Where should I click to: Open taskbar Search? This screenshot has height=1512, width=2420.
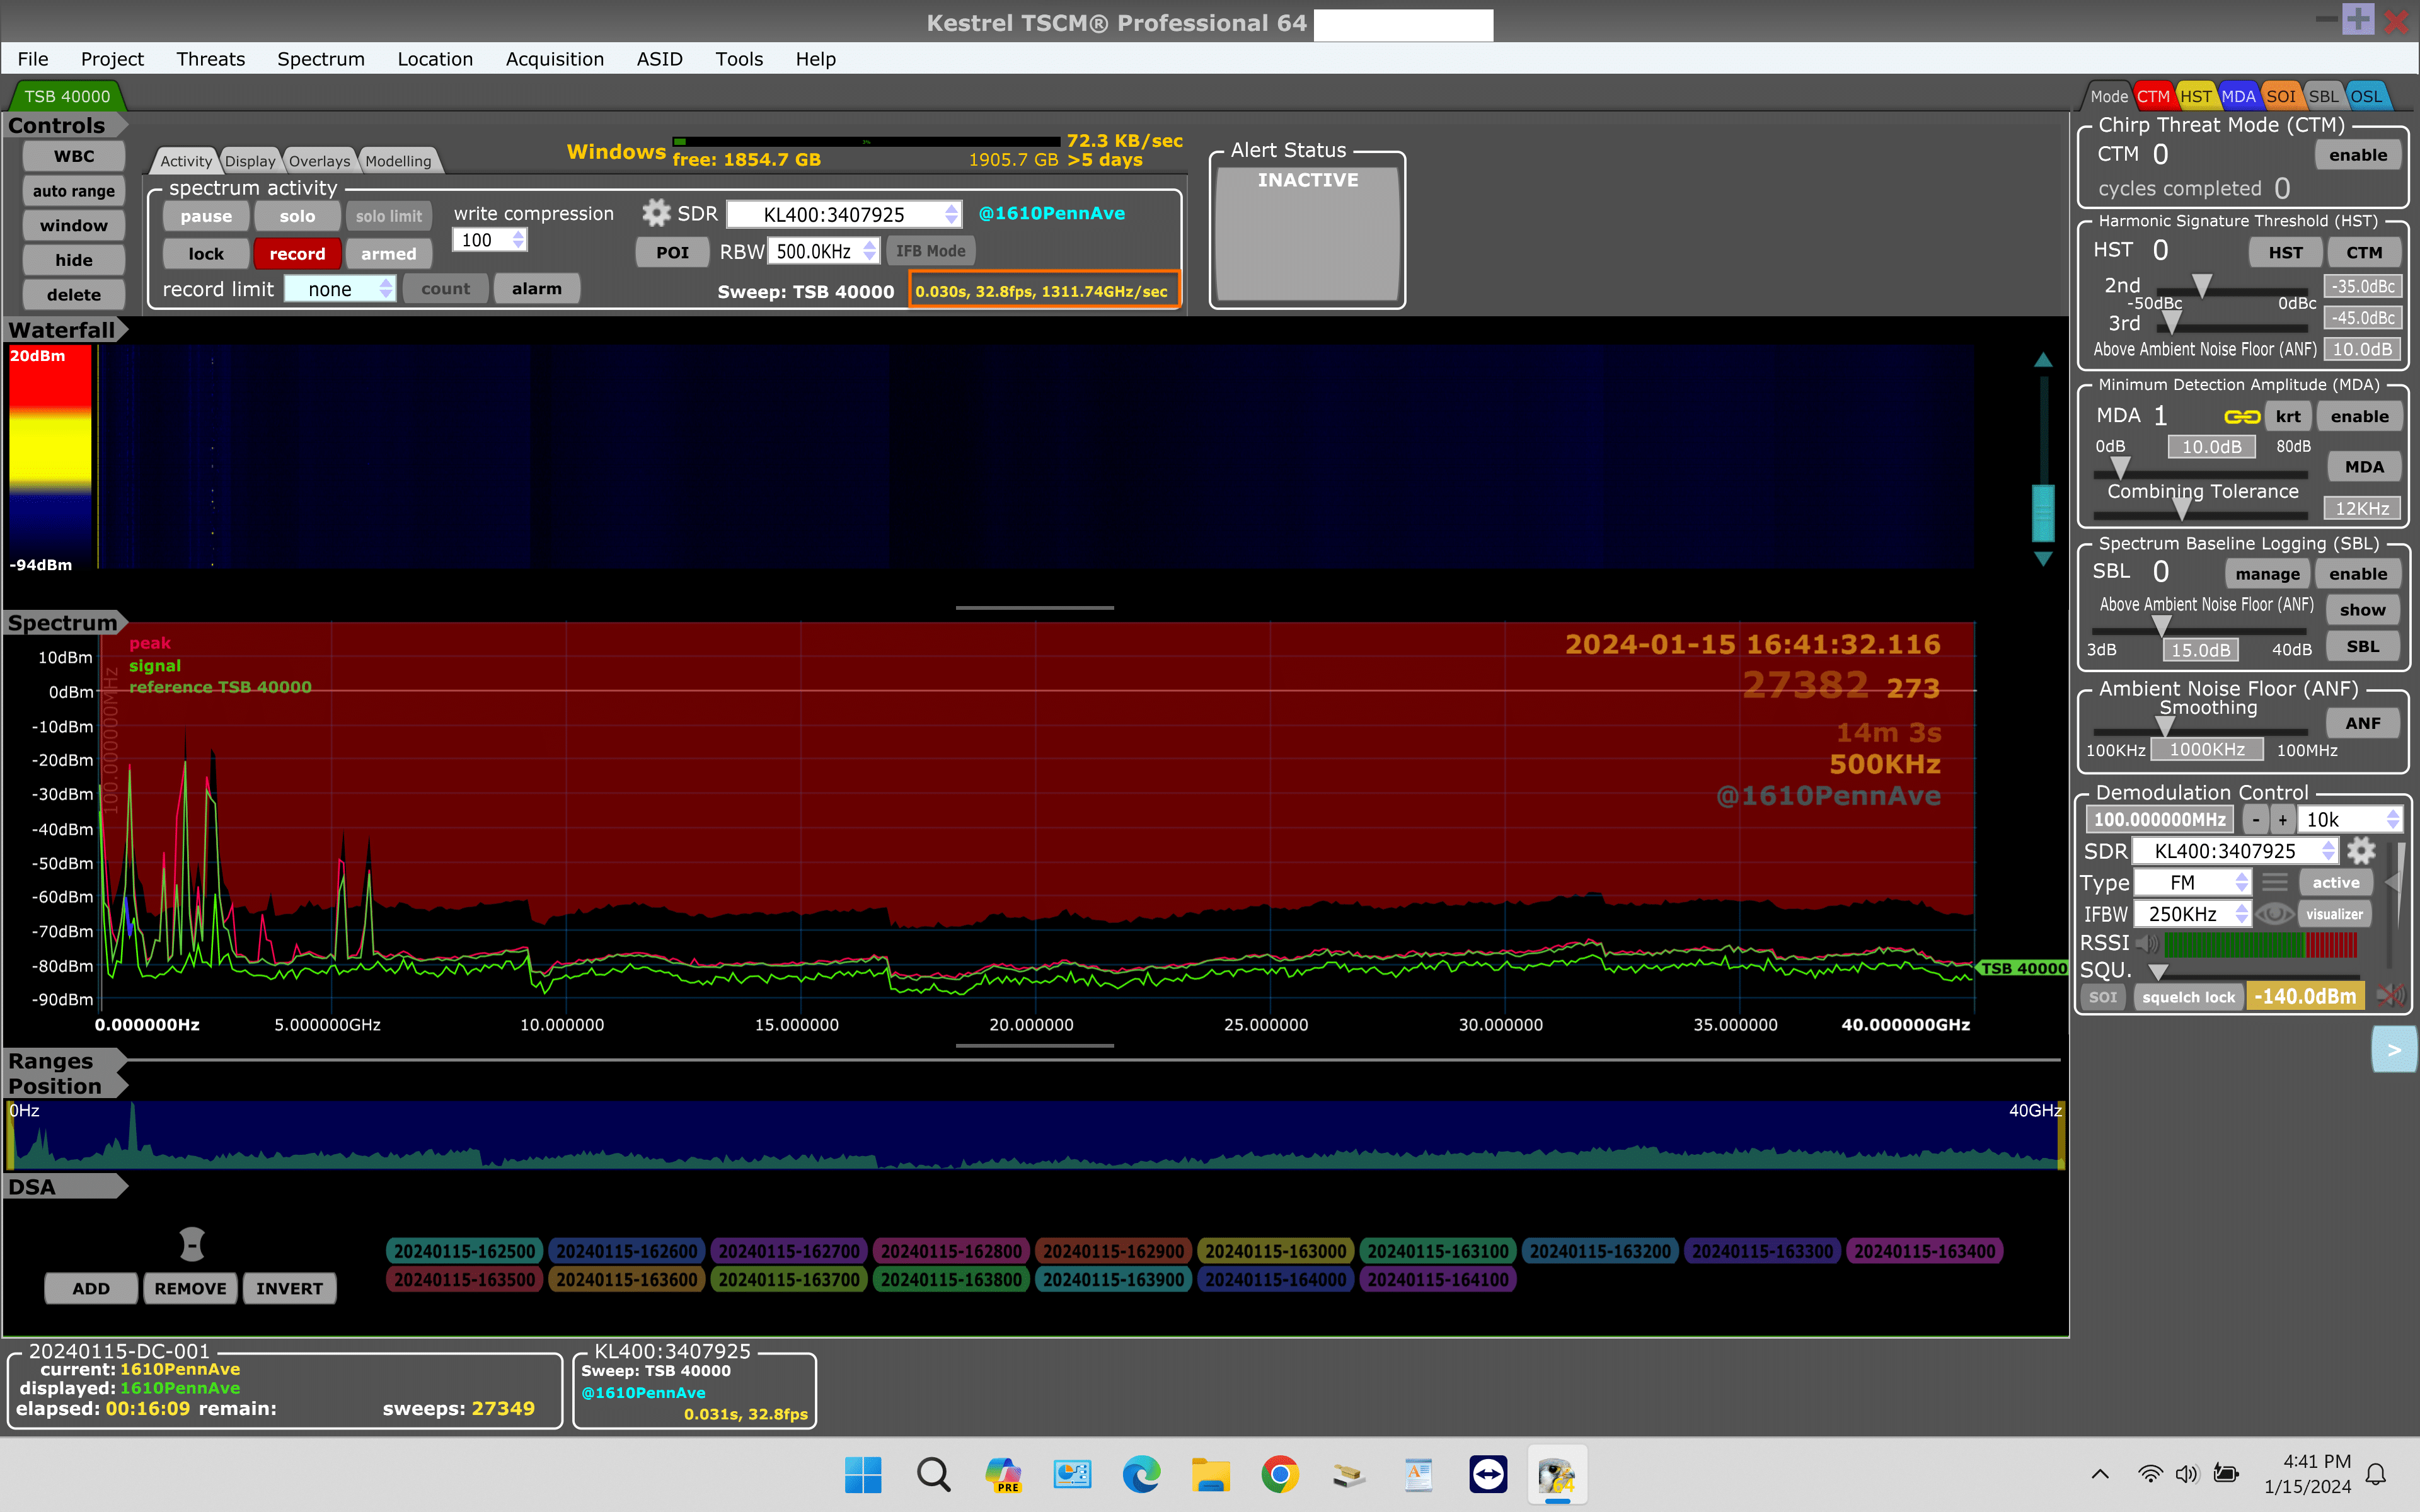click(933, 1475)
